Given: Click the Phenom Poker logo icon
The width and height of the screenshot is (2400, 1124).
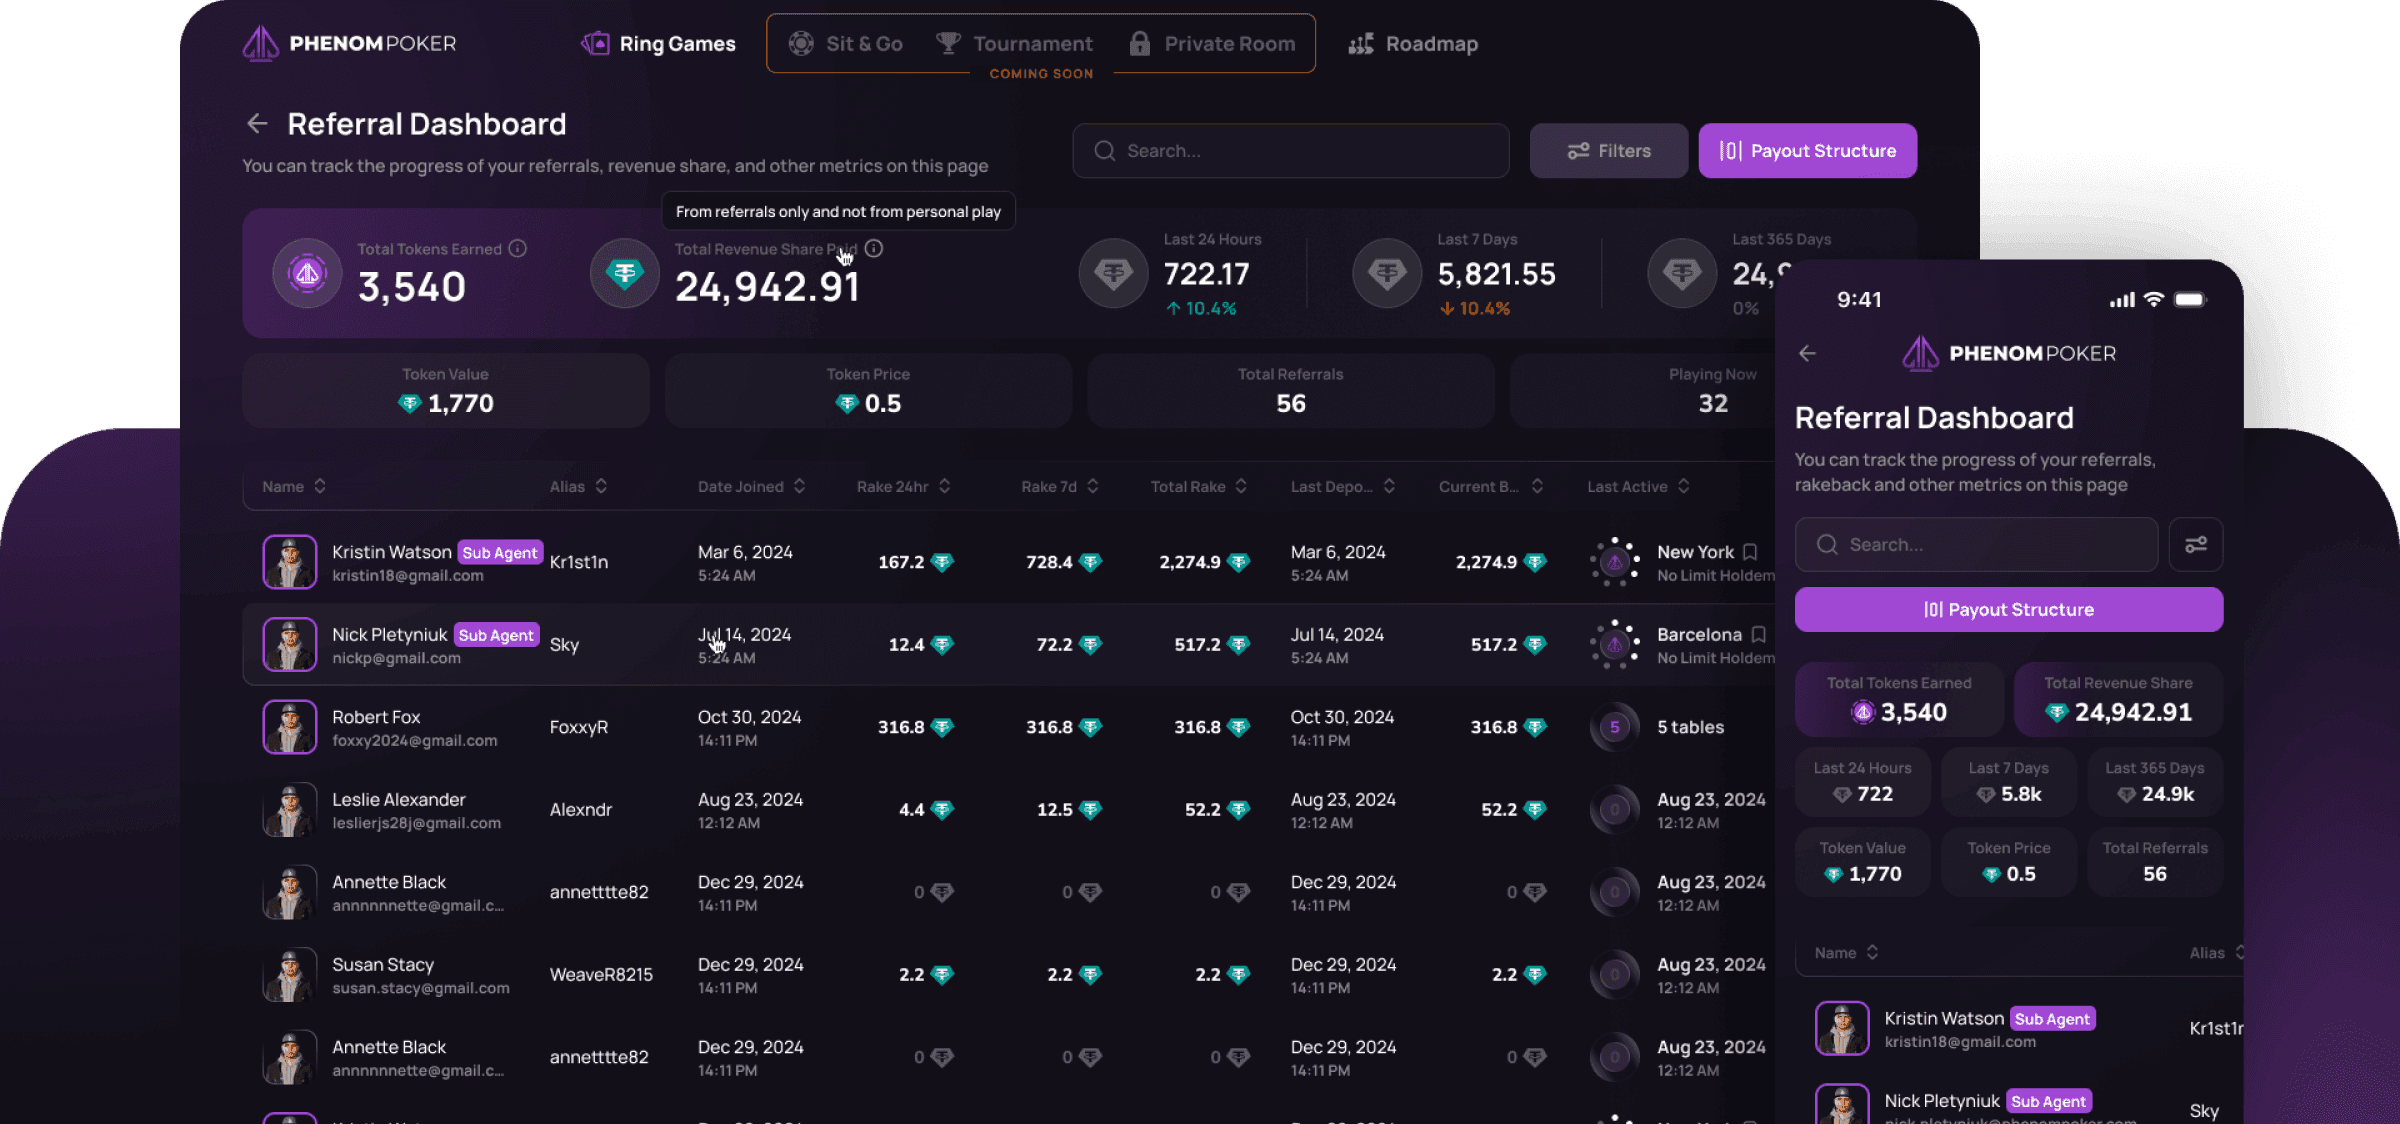Looking at the screenshot, I should pyautogui.click(x=261, y=43).
